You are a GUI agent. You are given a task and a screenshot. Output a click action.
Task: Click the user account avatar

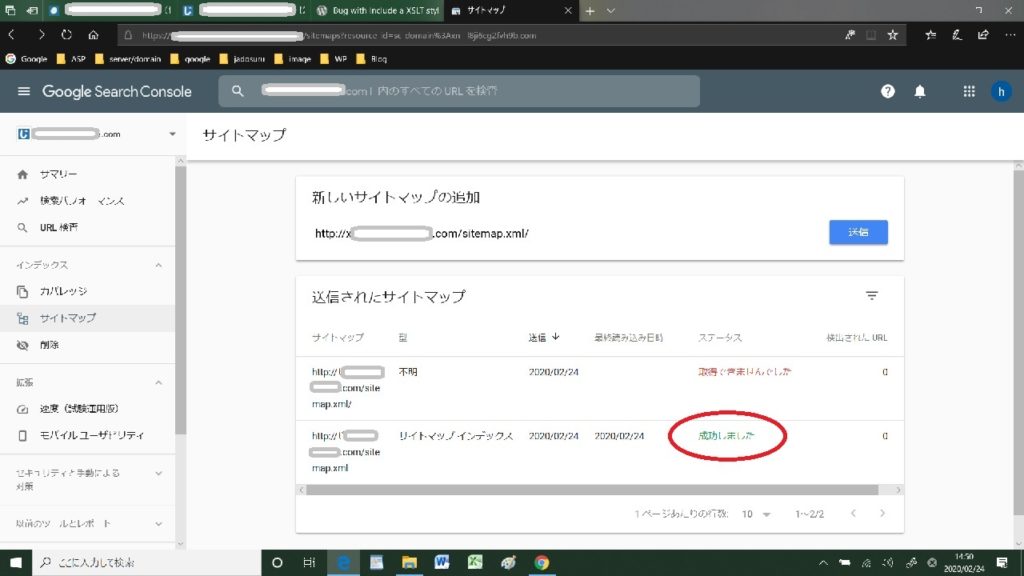tap(1000, 91)
